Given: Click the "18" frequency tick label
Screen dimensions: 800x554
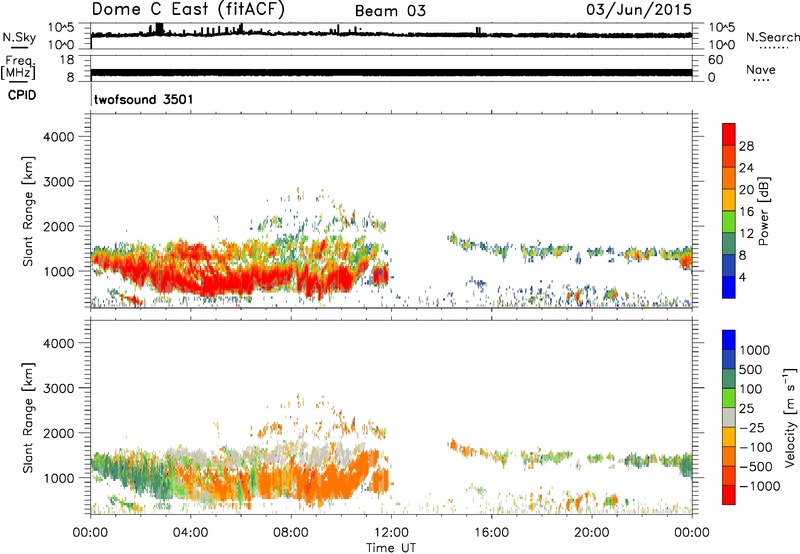Looking at the screenshot, I should coord(67,60).
